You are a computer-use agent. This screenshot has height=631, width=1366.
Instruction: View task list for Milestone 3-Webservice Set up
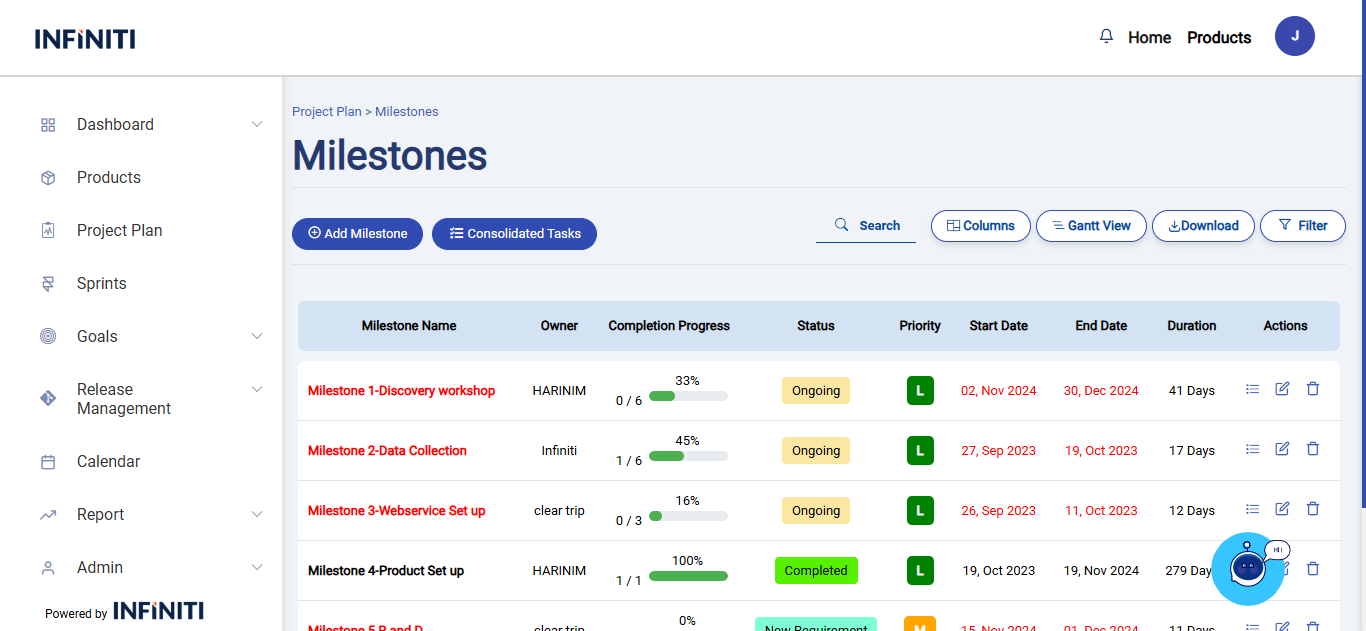click(1252, 509)
